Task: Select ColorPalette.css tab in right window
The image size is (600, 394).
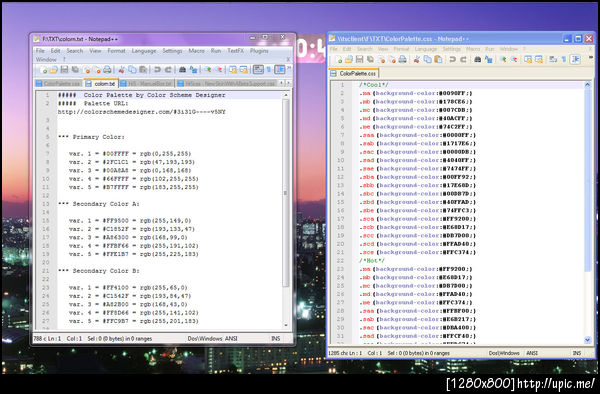Action: click(354, 73)
